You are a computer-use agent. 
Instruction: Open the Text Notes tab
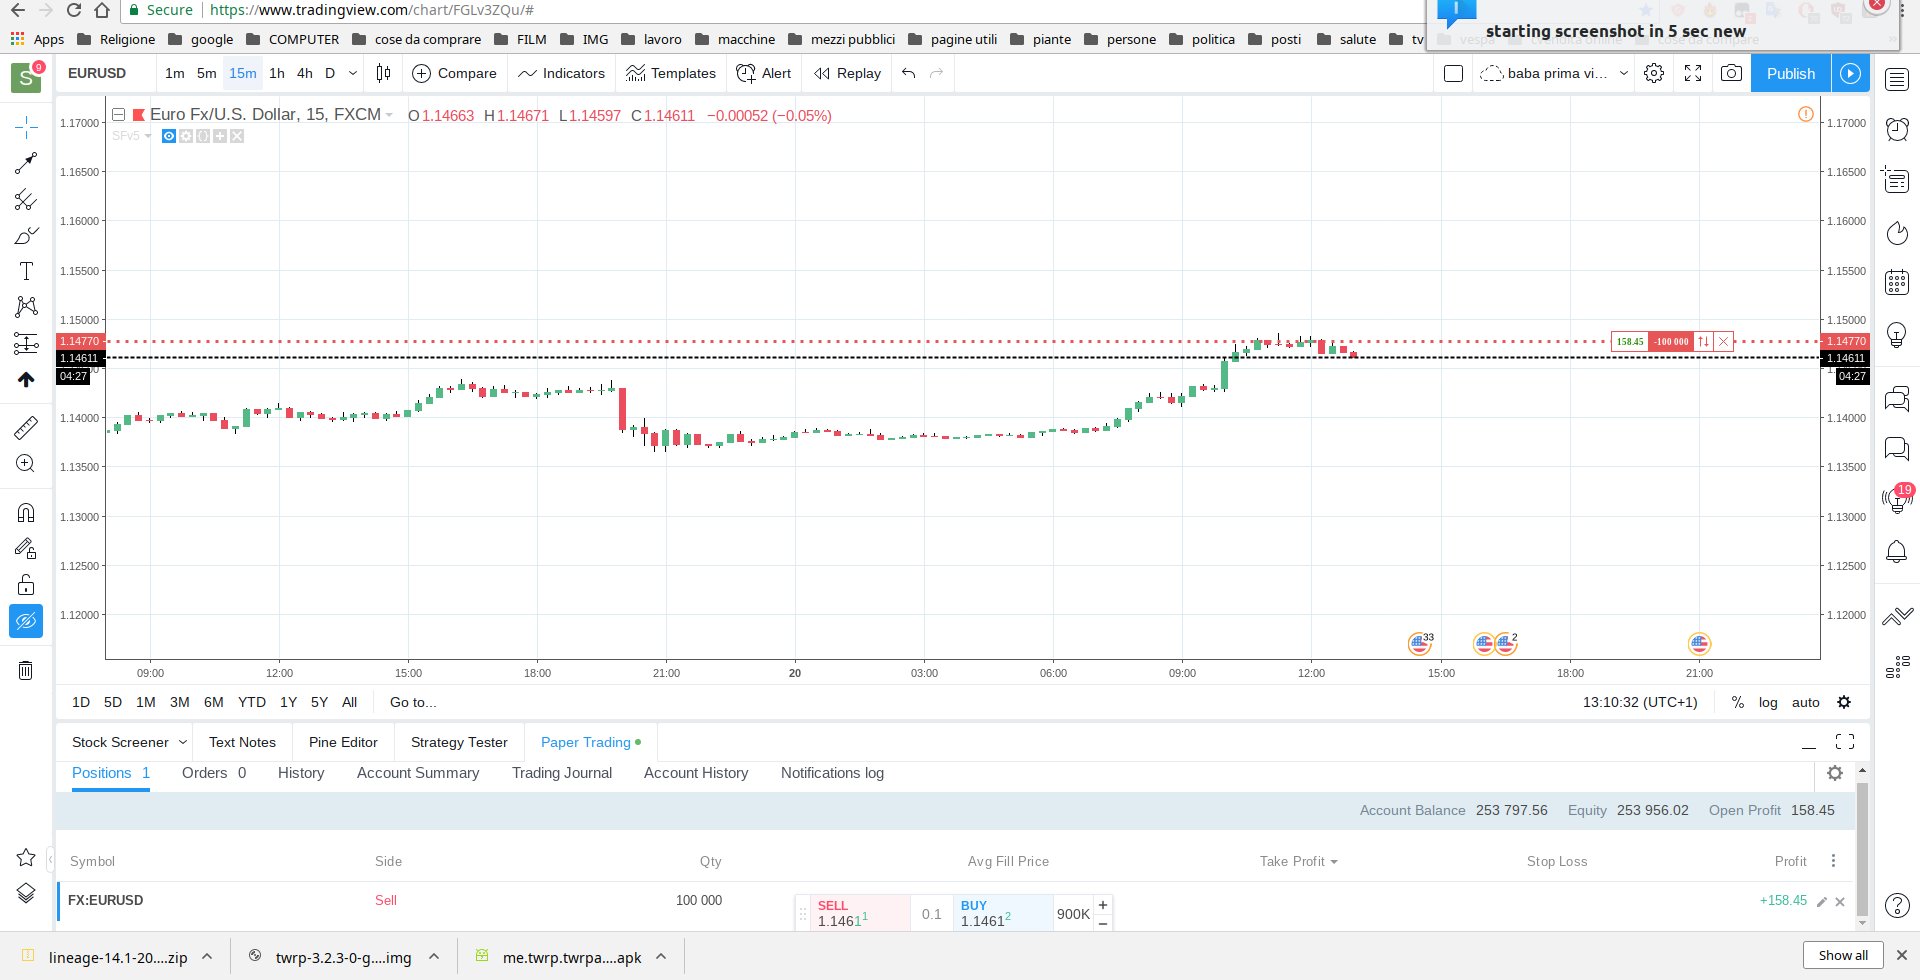point(242,742)
